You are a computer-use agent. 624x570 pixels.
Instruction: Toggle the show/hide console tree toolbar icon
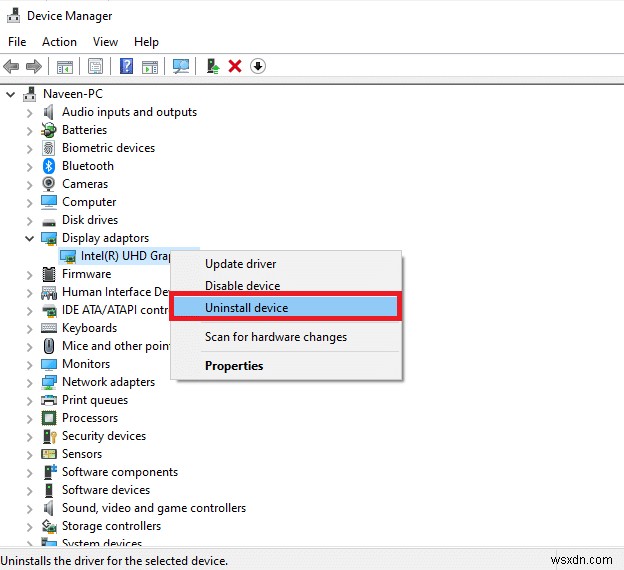[64, 66]
